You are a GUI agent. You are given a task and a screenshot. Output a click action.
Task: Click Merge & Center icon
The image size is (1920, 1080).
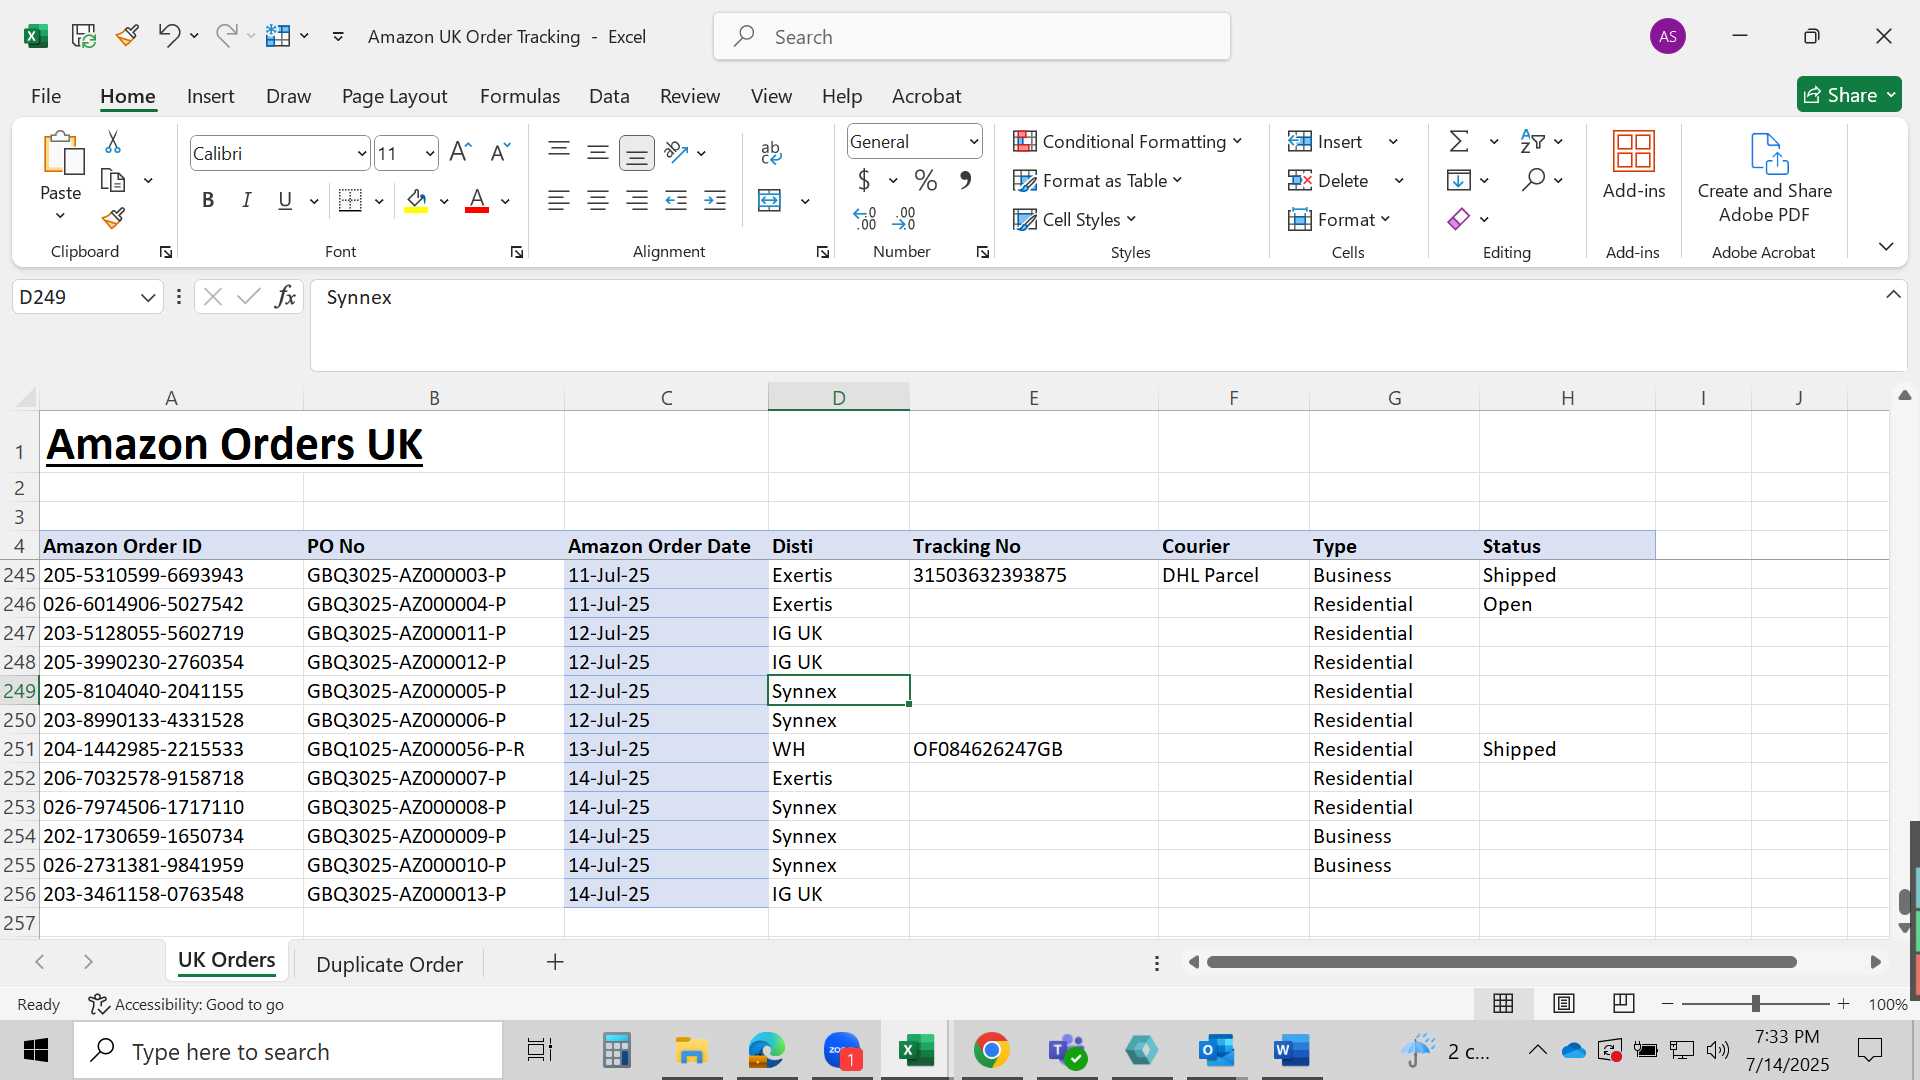770,201
